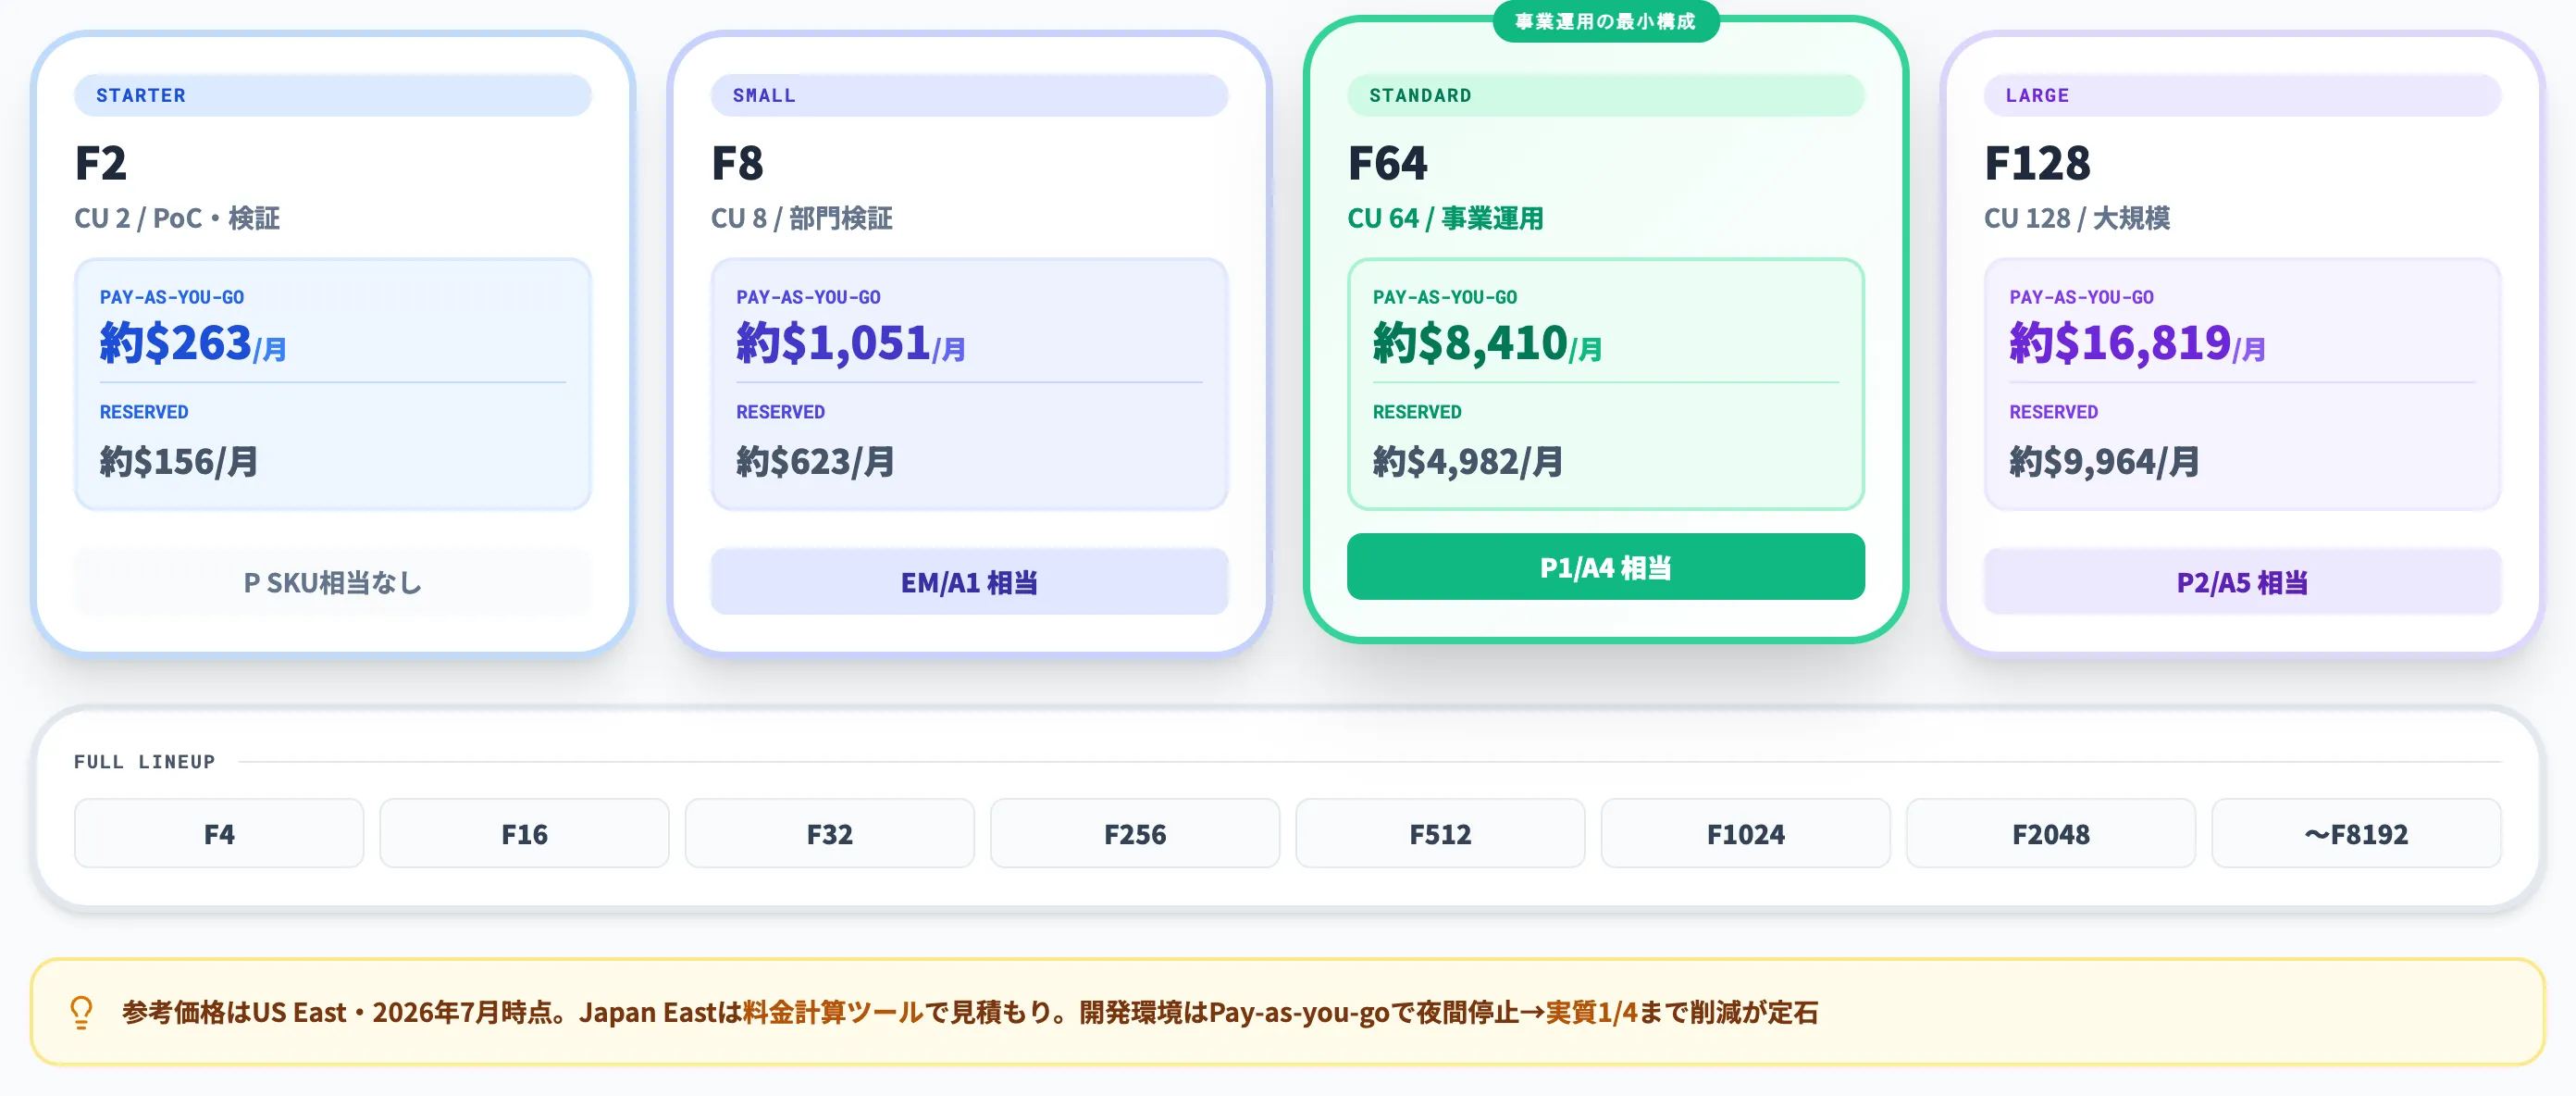The height and width of the screenshot is (1096, 2576).
Task: Click the 約$623/月 reserved price
Action: 815,461
